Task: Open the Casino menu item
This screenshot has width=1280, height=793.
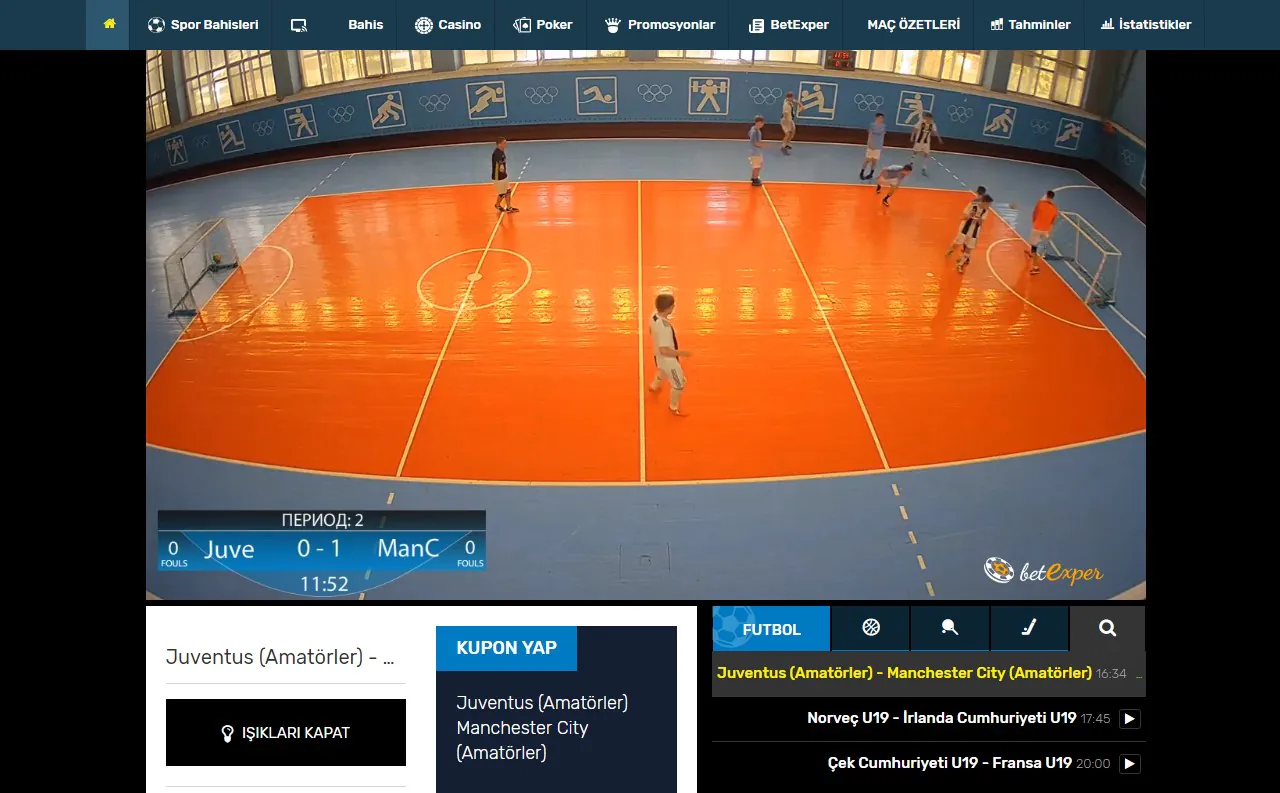Action: 448,25
